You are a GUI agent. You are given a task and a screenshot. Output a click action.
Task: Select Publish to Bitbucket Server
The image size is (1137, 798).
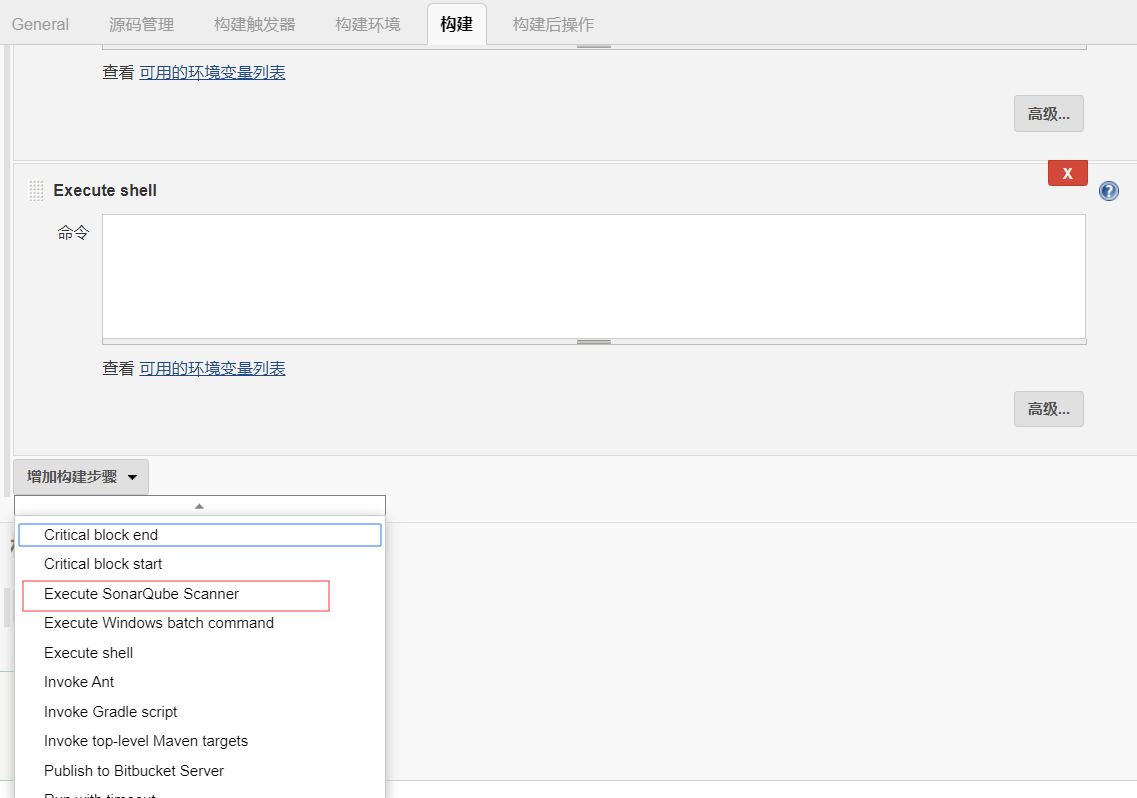(135, 770)
